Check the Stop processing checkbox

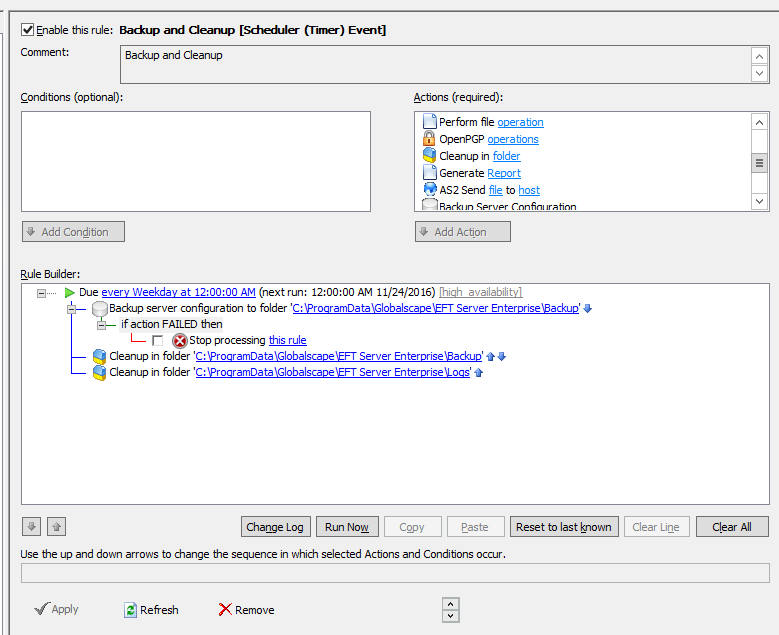click(x=158, y=341)
